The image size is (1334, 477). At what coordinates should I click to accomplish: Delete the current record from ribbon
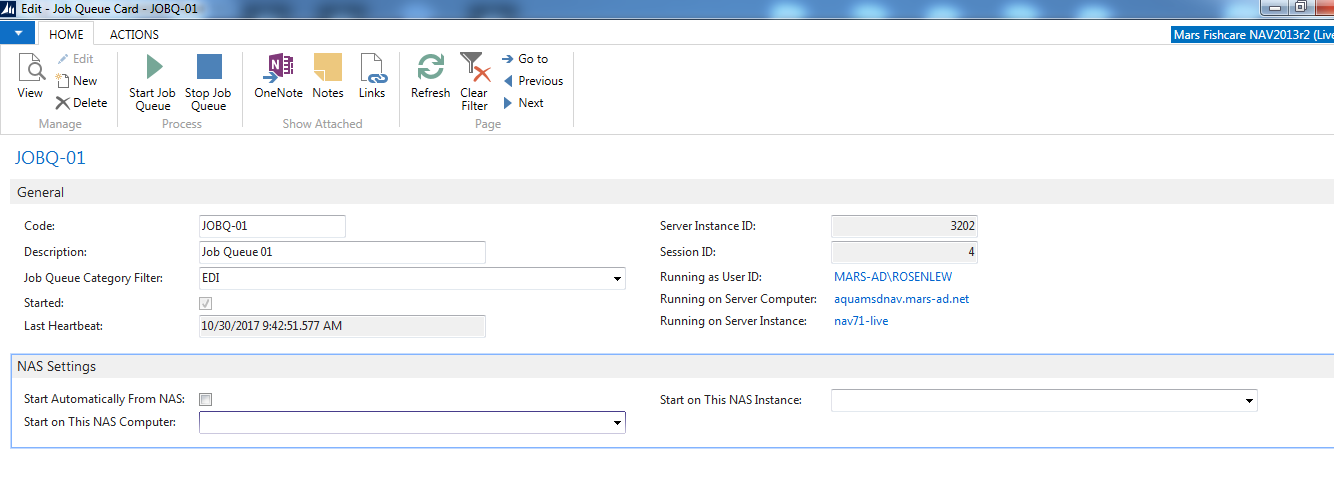coord(81,103)
